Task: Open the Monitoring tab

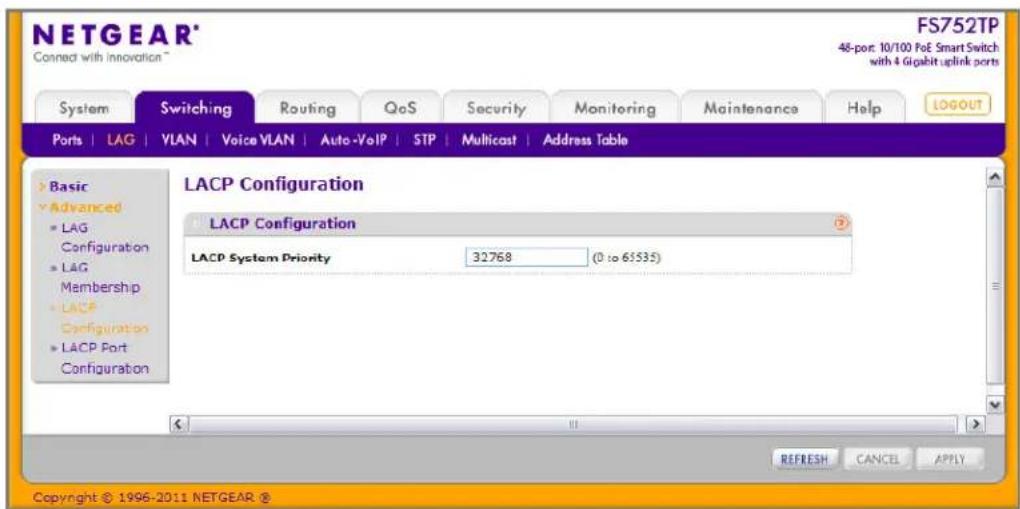Action: (x=615, y=109)
